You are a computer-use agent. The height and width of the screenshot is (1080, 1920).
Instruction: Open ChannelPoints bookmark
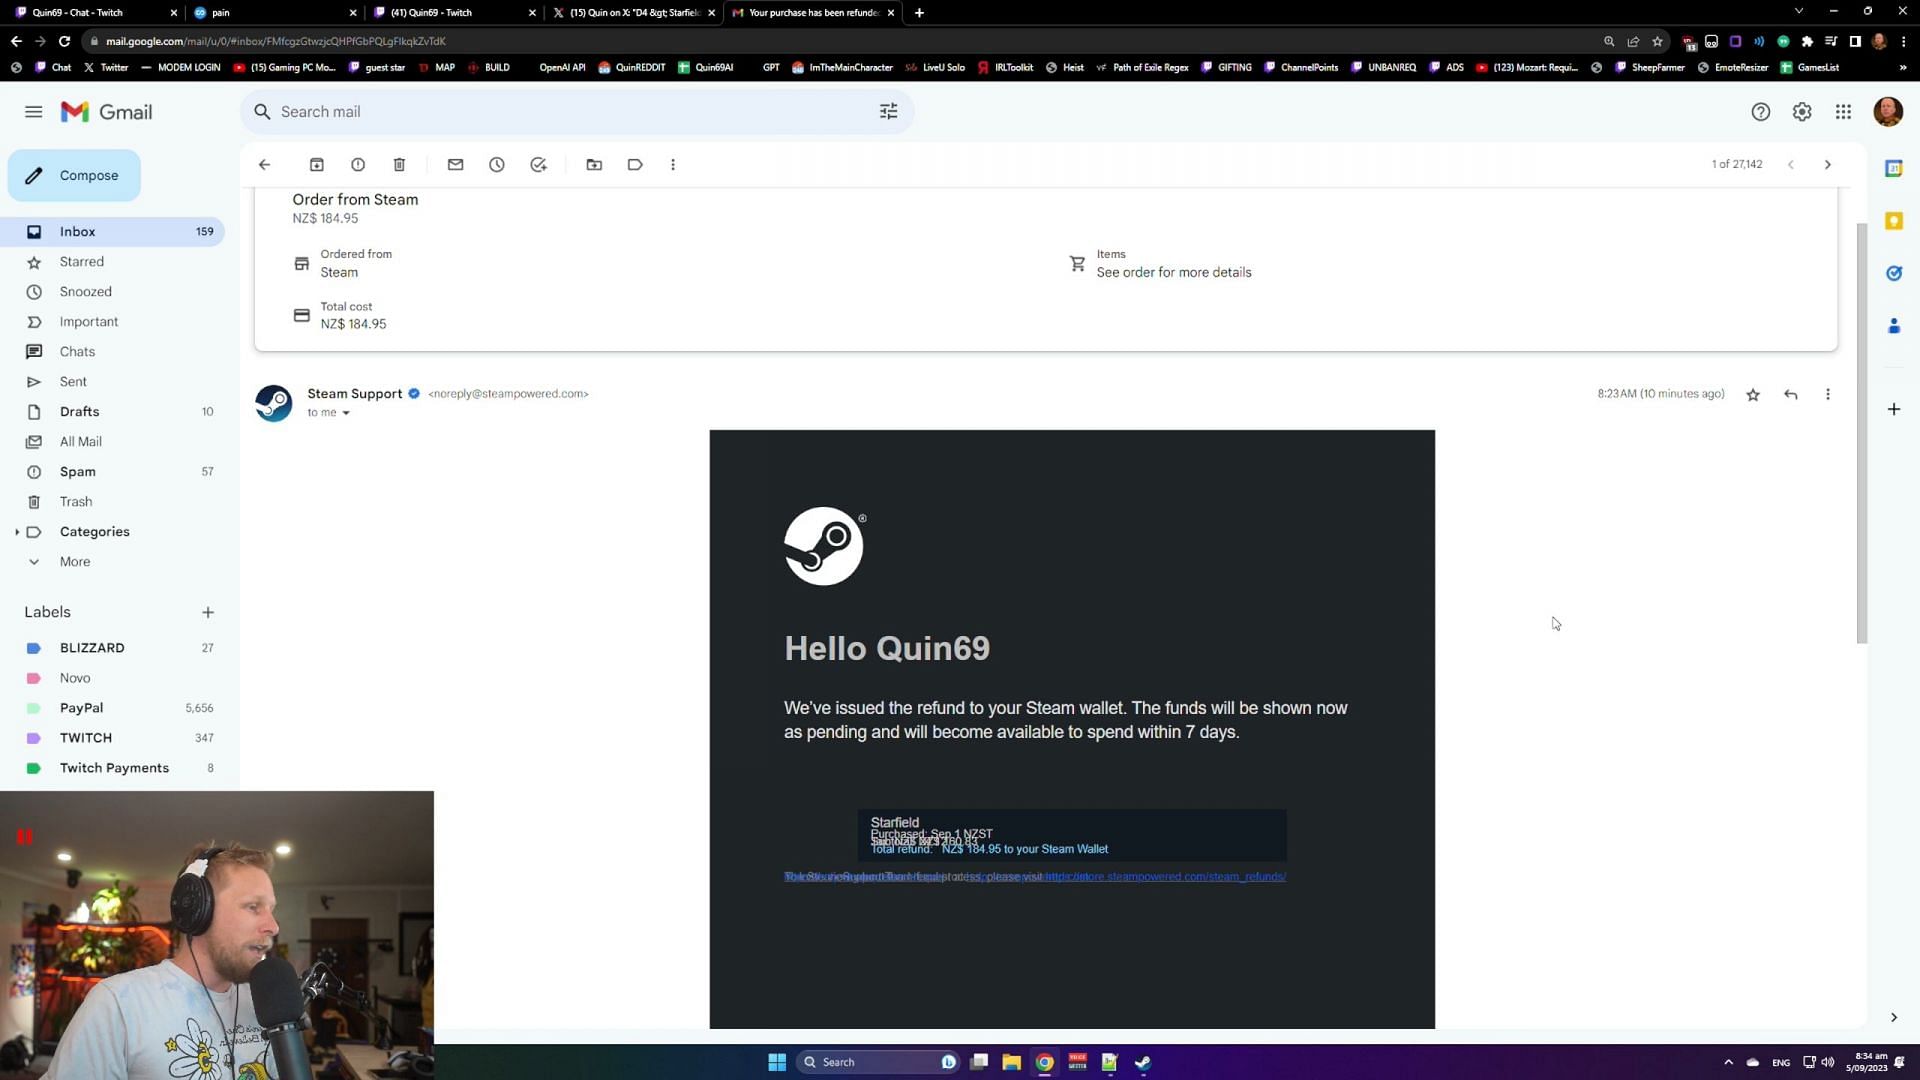1300,68
